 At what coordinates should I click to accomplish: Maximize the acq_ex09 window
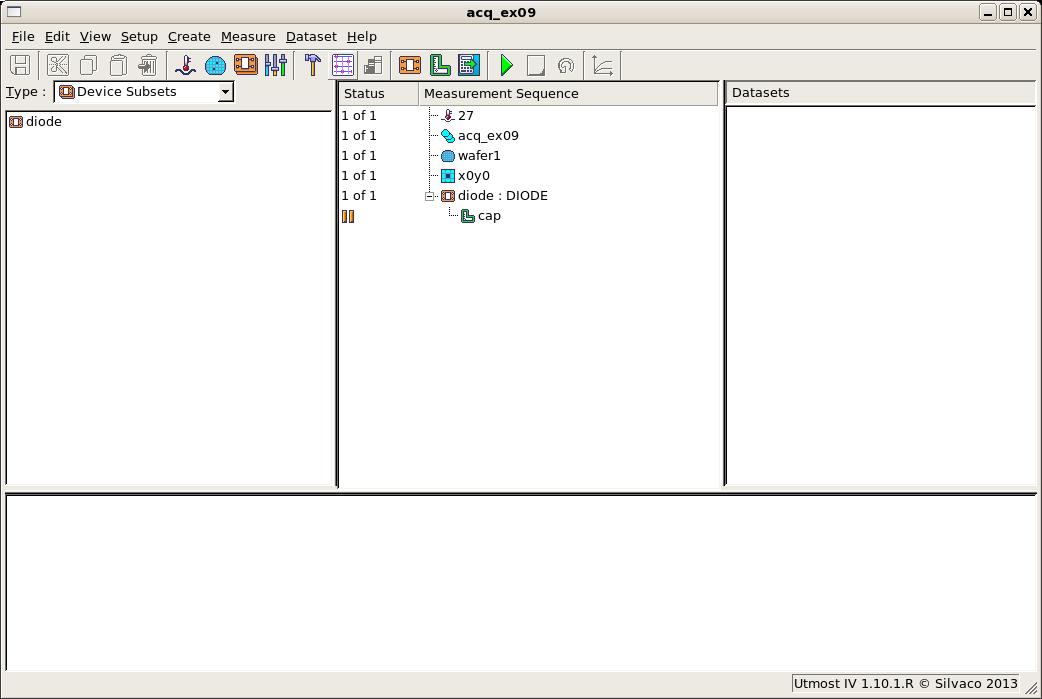click(x=1007, y=12)
